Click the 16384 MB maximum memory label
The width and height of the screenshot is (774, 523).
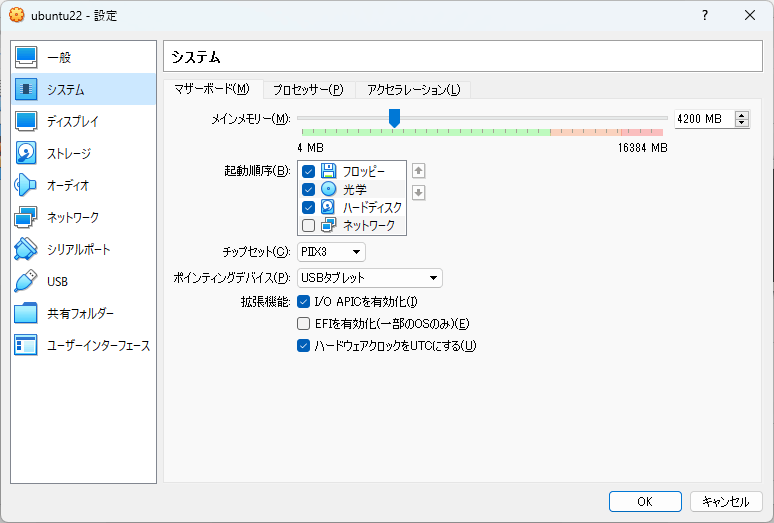coord(643,148)
